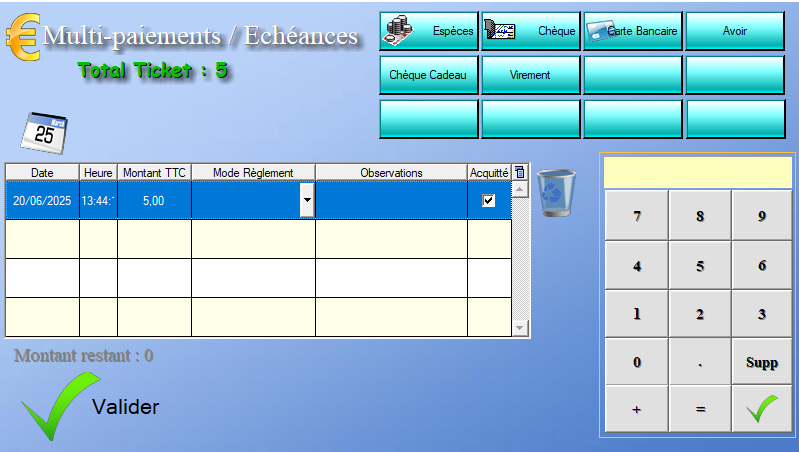Click table scrollbar down arrow
Image resolution: width=799 pixels, height=452 pixels.
(519, 328)
